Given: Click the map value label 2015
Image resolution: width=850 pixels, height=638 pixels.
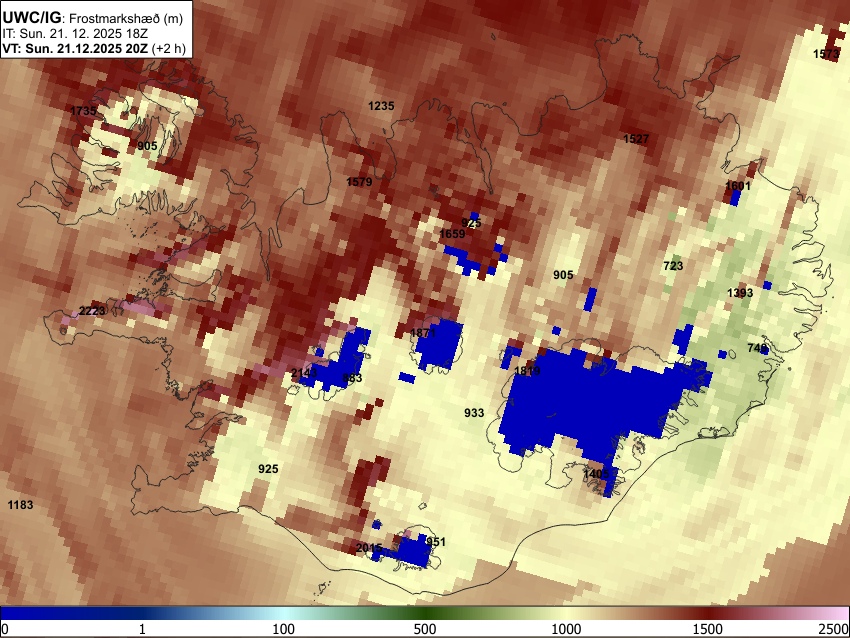Looking at the screenshot, I should click(369, 548).
